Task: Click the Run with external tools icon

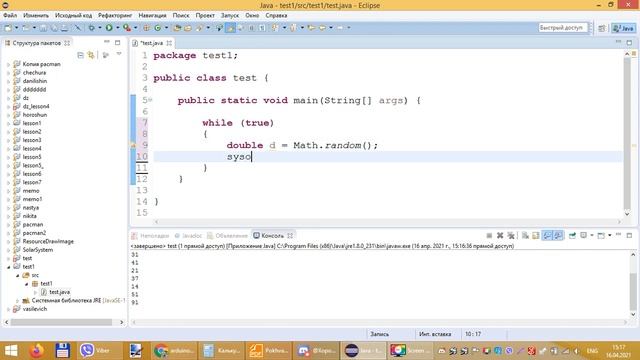Action: click(x=127, y=28)
